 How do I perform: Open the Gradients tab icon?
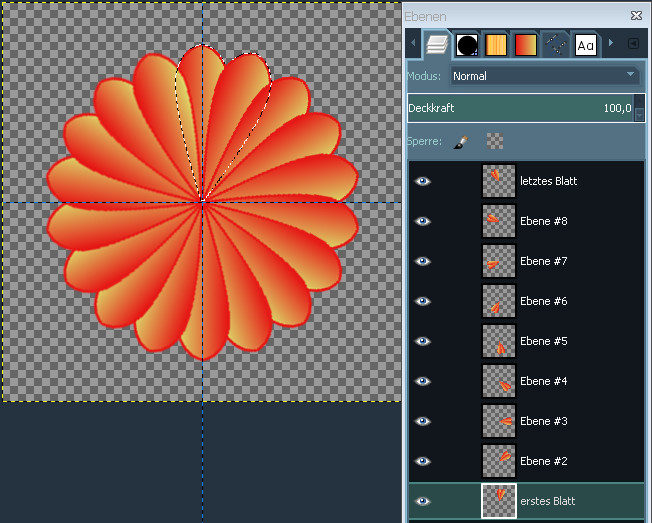(526, 45)
